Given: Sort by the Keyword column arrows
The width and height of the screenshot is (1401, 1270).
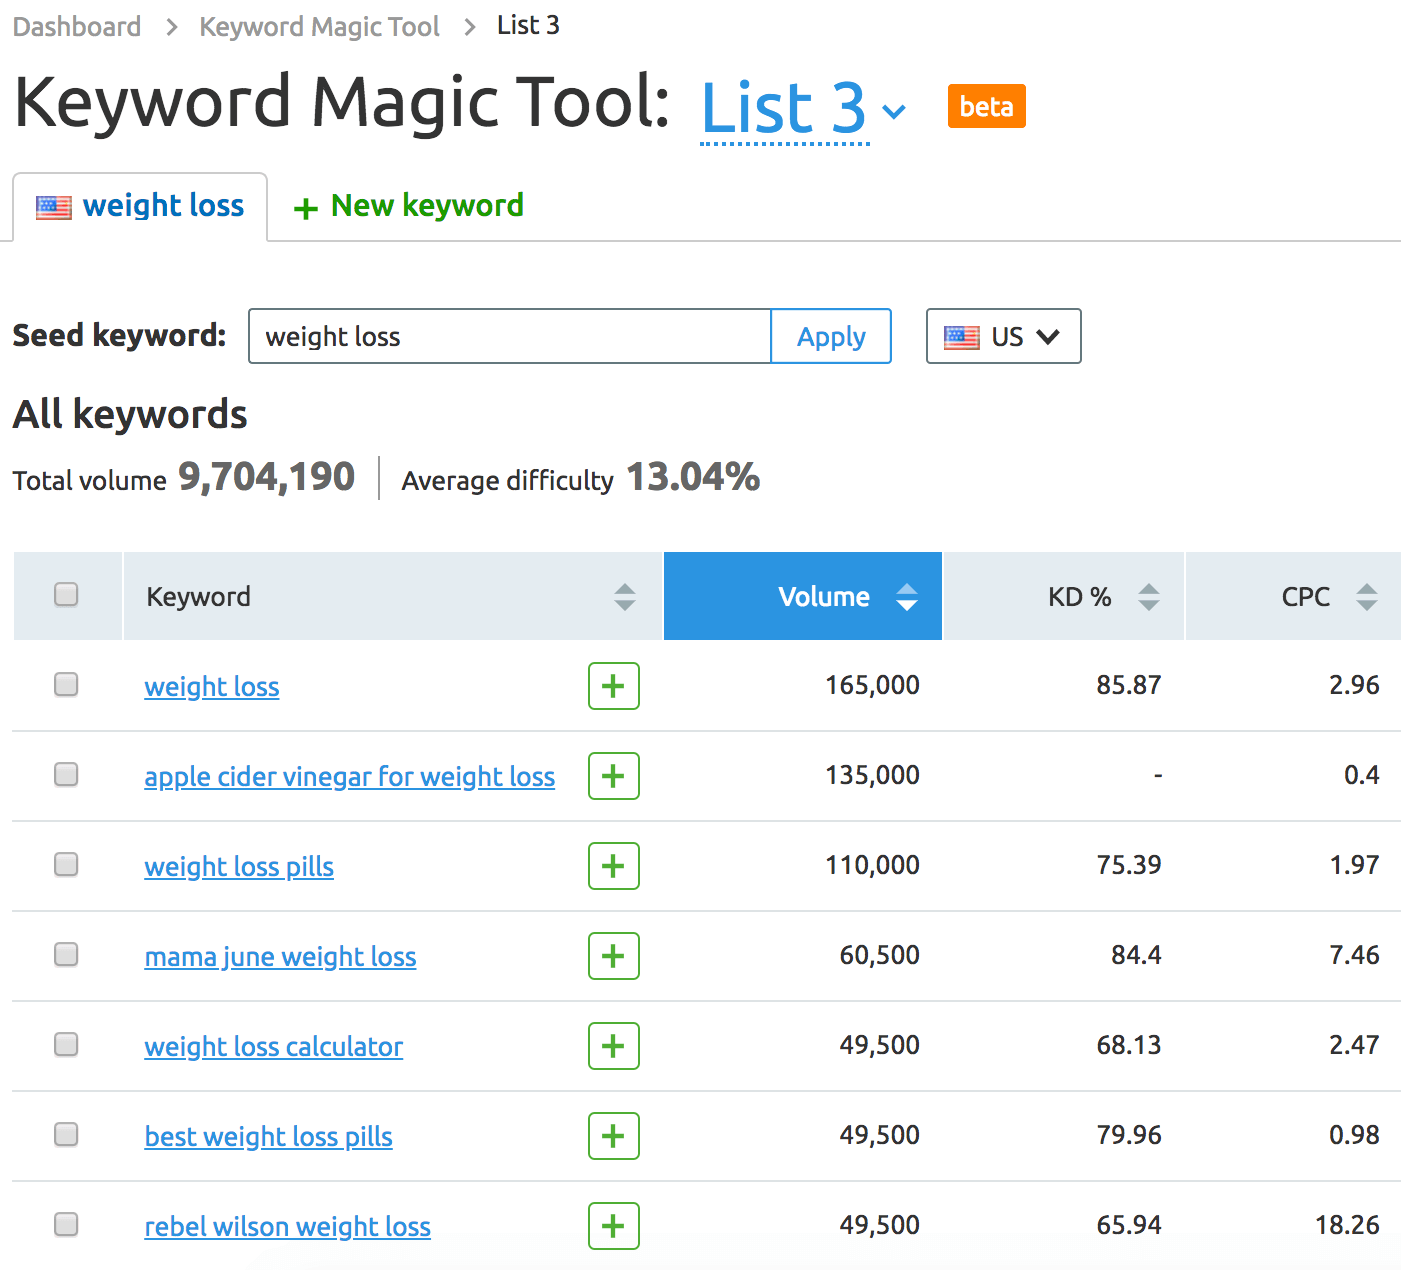Looking at the screenshot, I should [625, 597].
